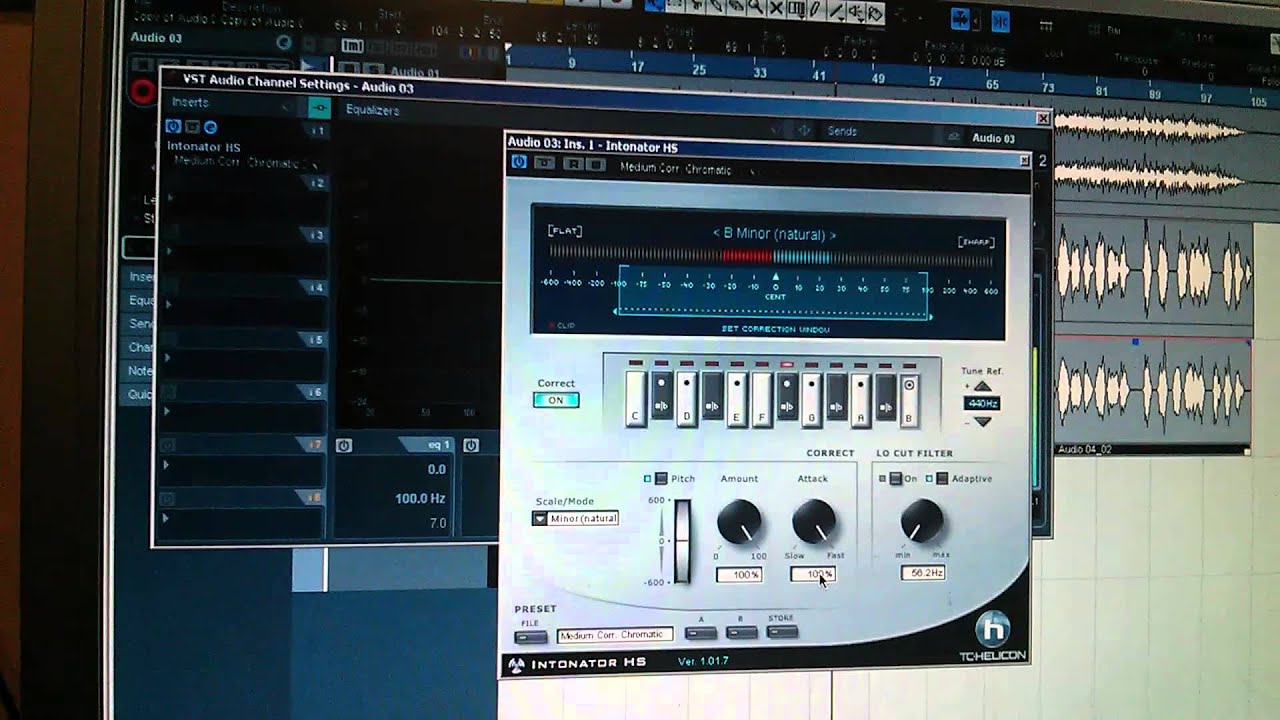Select the Intonator HS insert slot
Image resolution: width=1280 pixels, height=720 pixels.
point(204,146)
